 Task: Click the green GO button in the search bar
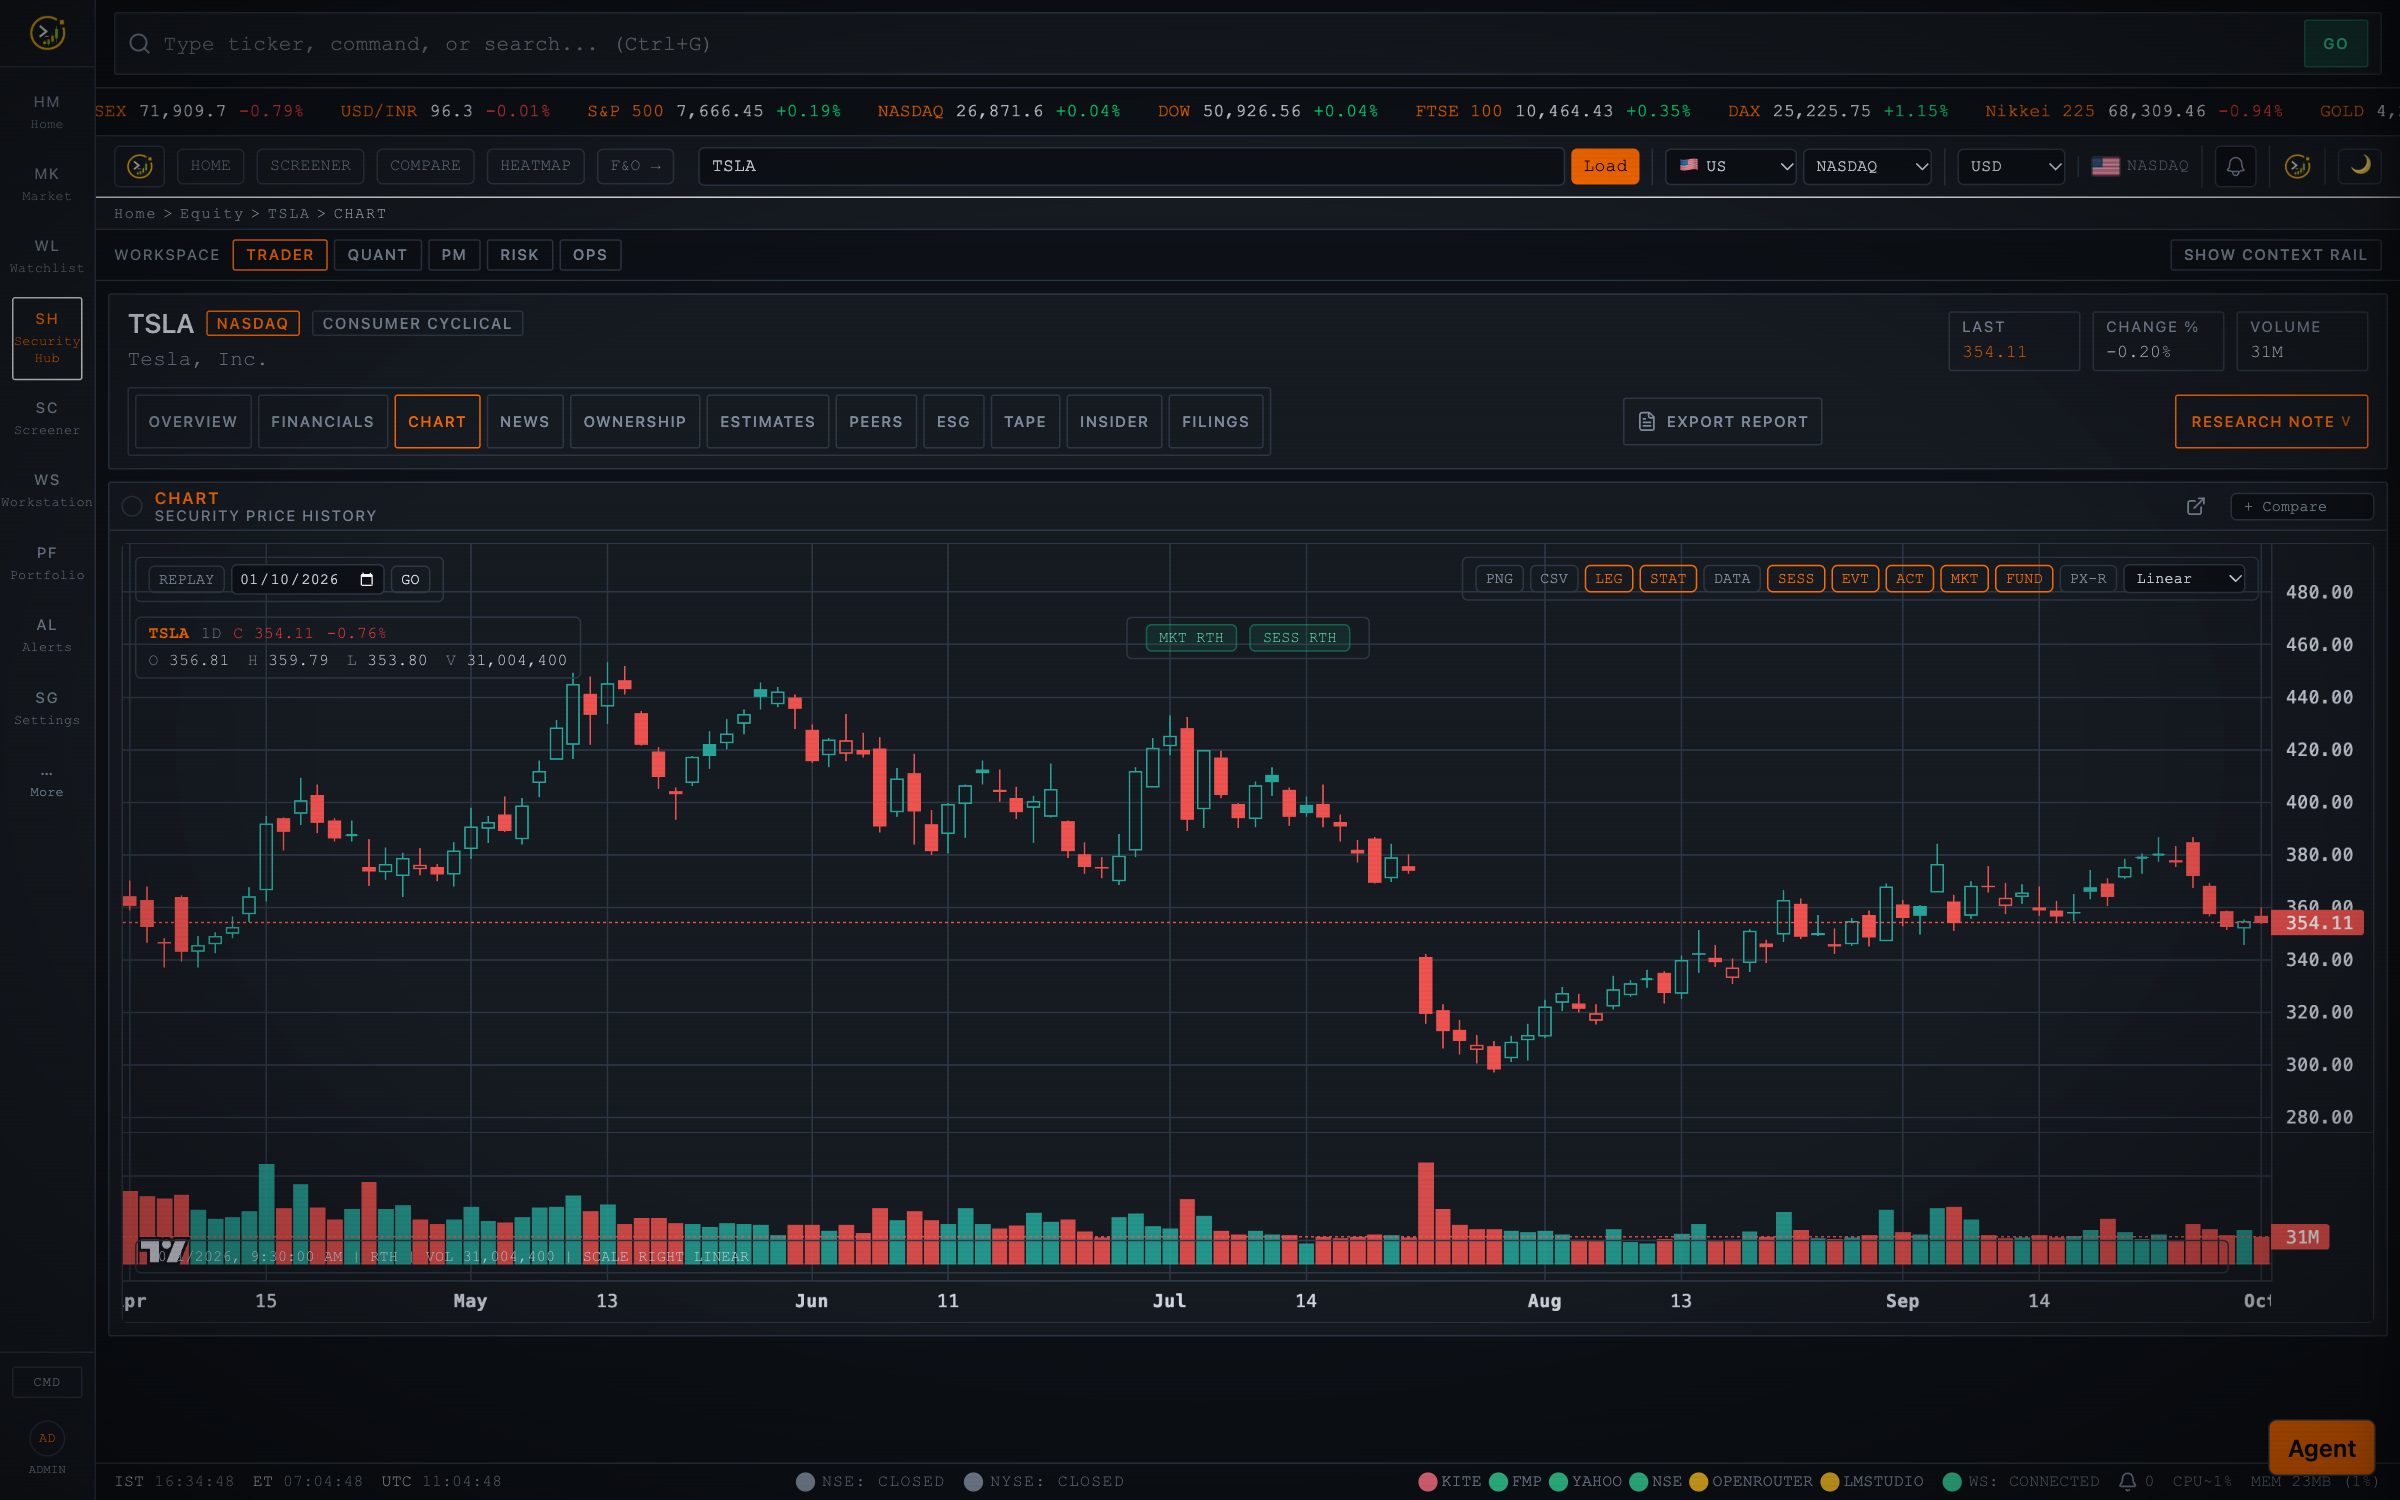click(x=2335, y=44)
